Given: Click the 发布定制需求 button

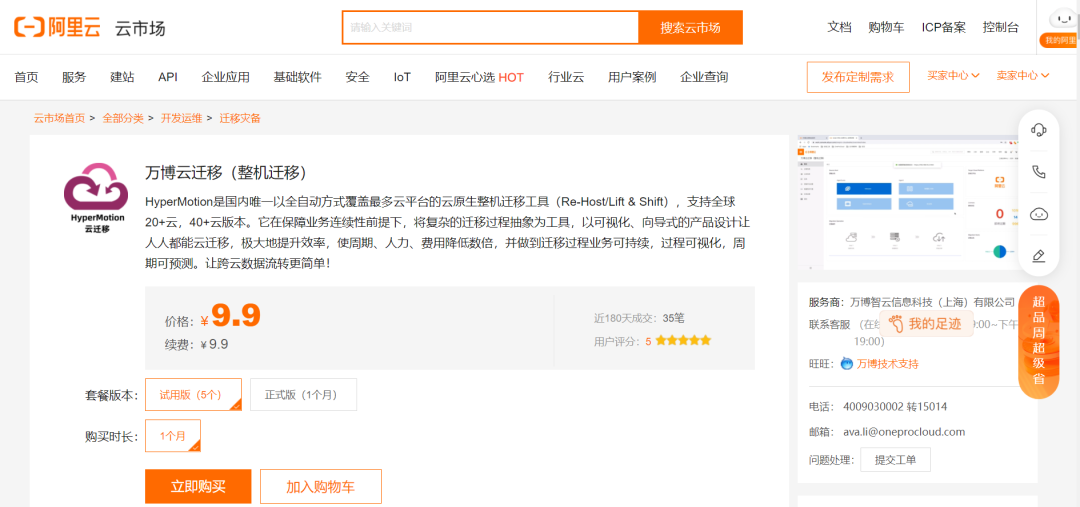Looking at the screenshot, I should [x=858, y=77].
